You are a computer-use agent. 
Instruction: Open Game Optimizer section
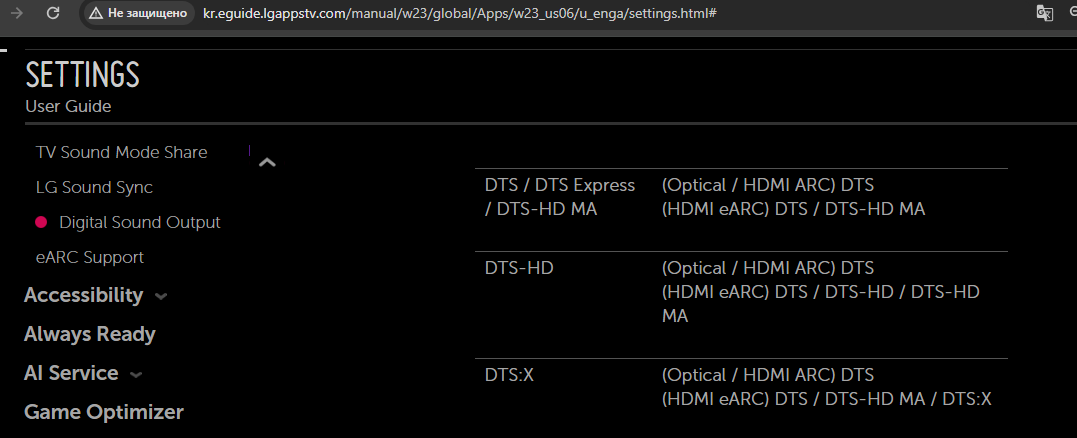point(103,412)
